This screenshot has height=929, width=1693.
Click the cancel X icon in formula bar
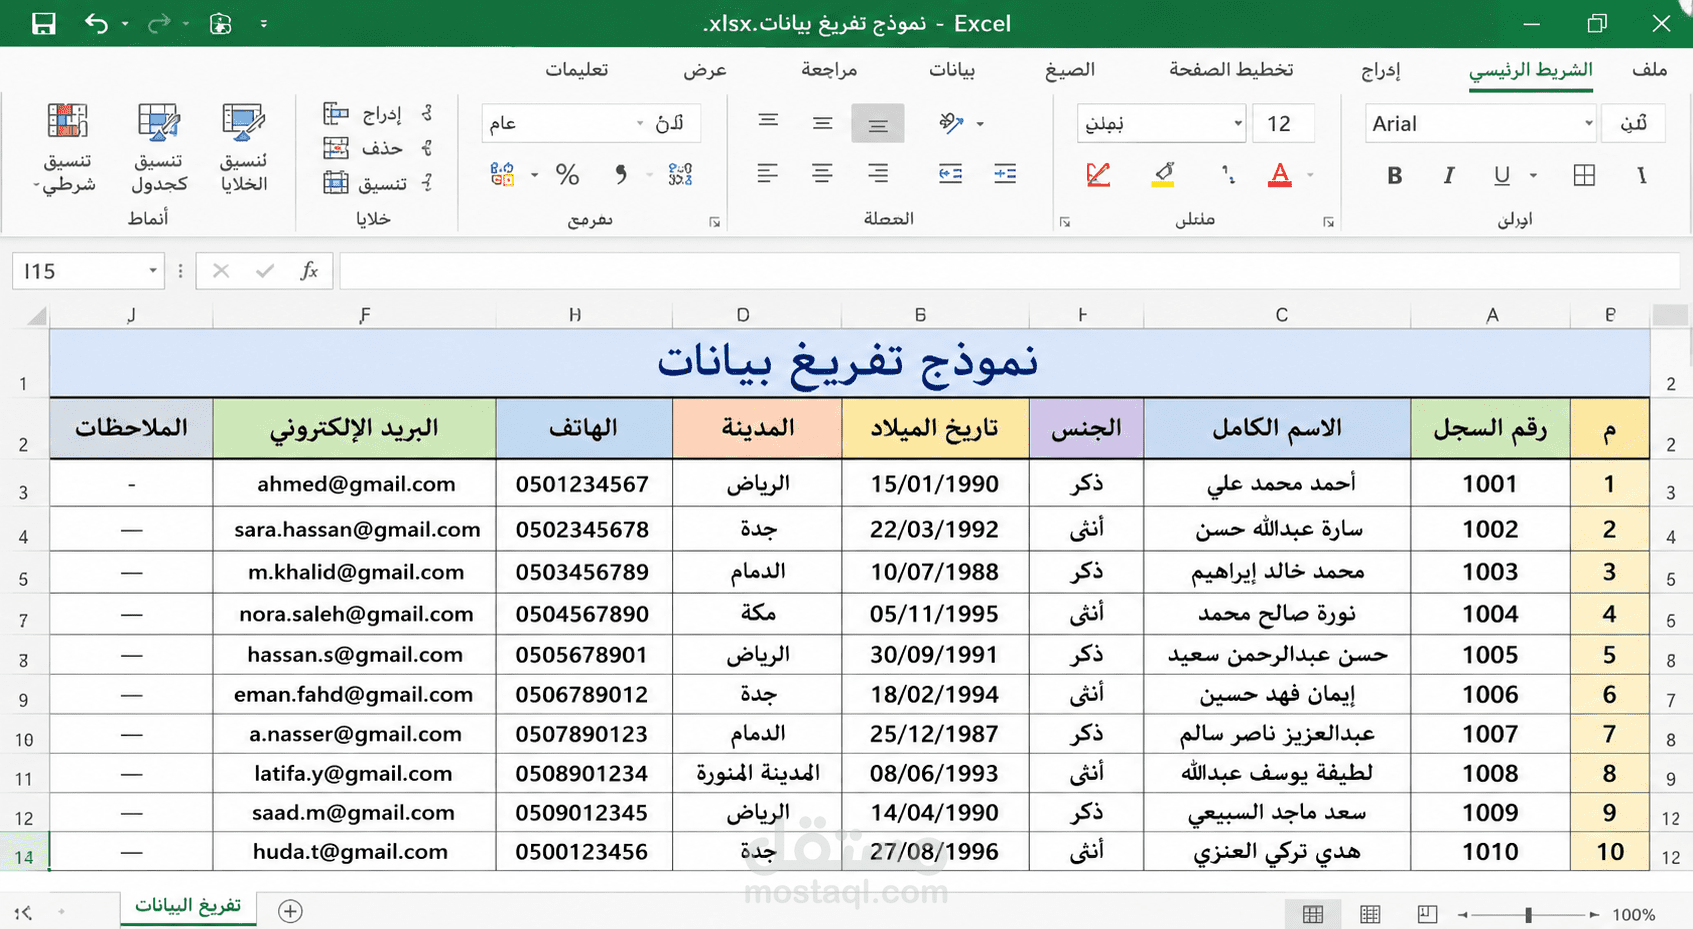221,271
